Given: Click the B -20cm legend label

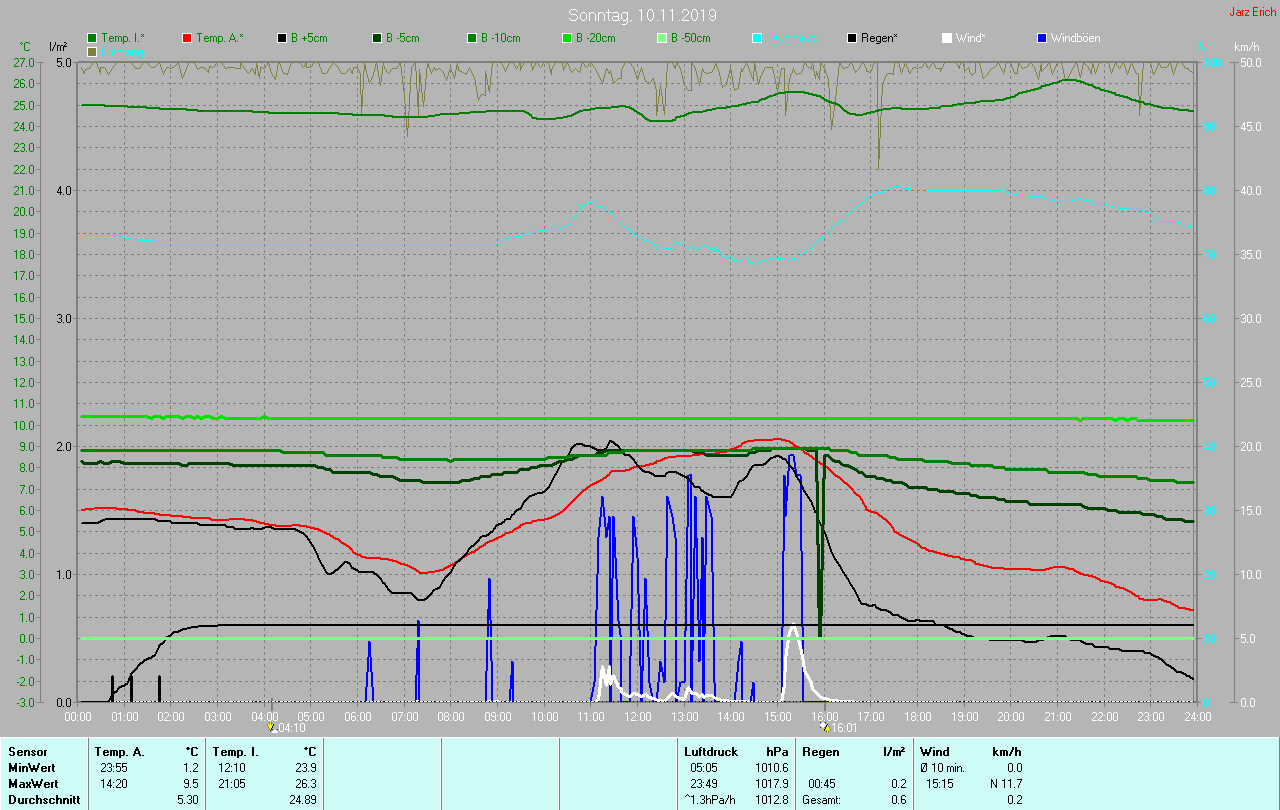Looking at the screenshot, I should 595,38.
